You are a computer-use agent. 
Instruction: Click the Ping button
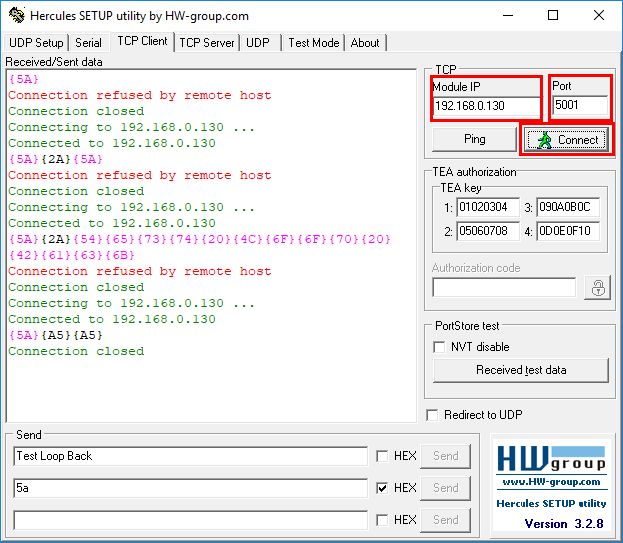coord(474,139)
